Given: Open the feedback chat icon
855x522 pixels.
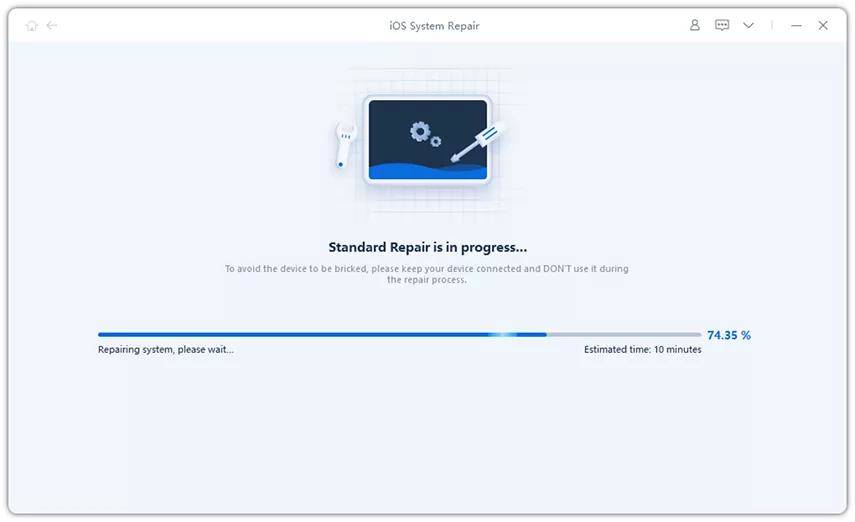Looking at the screenshot, I should click(x=722, y=25).
